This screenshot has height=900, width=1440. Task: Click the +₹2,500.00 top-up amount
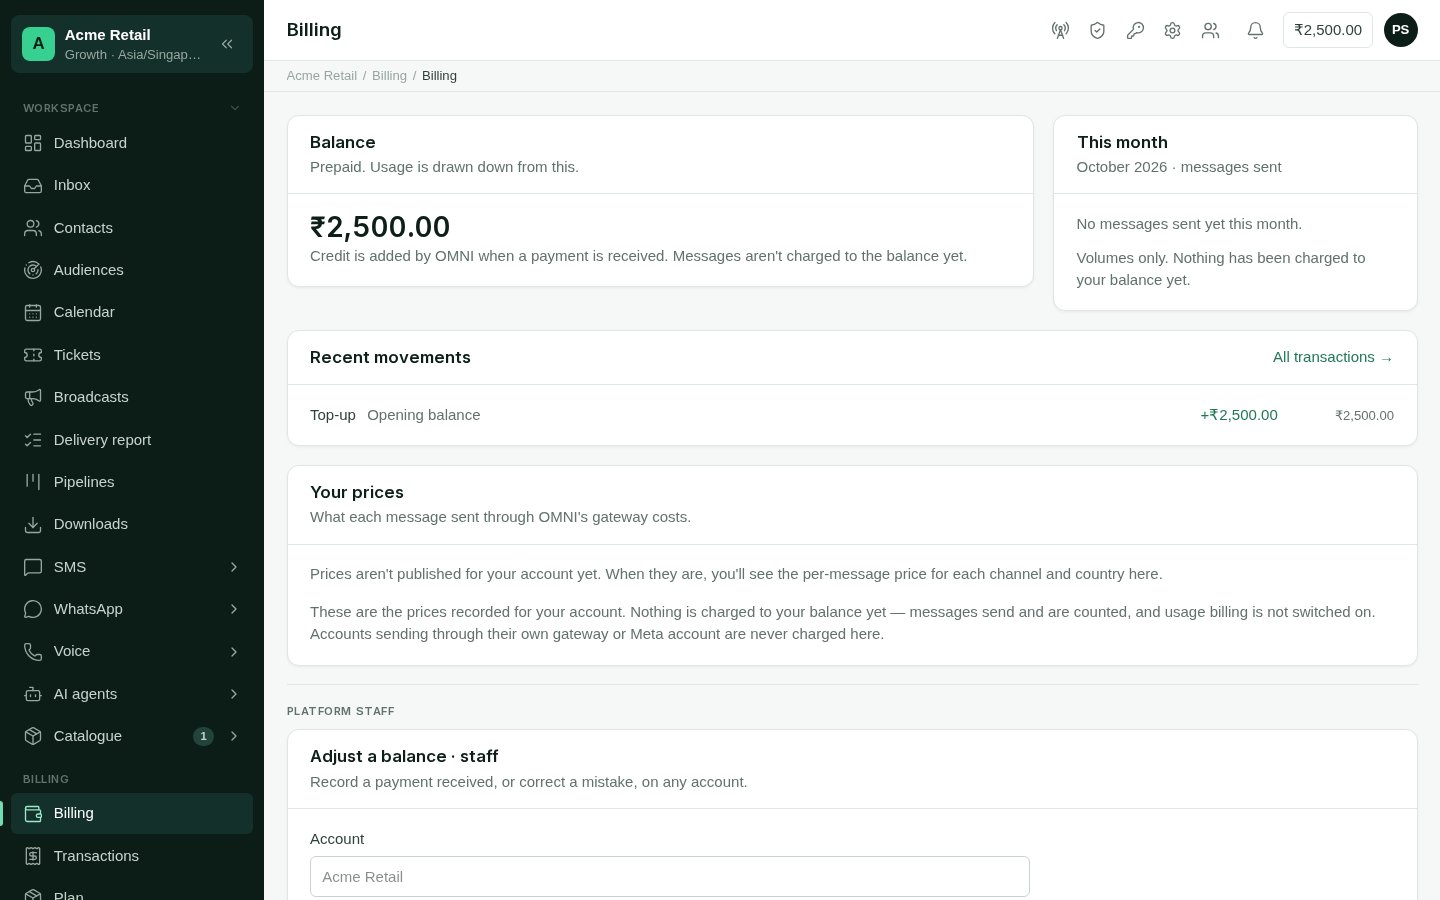pos(1239,415)
